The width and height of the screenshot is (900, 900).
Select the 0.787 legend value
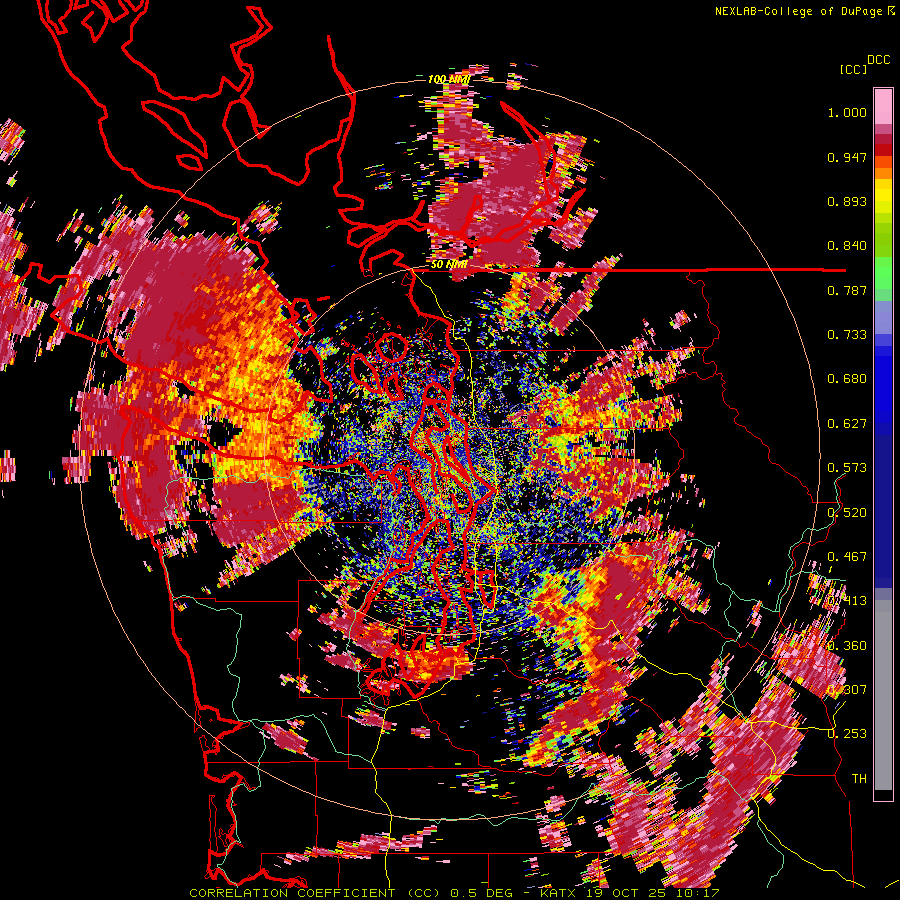(x=847, y=290)
